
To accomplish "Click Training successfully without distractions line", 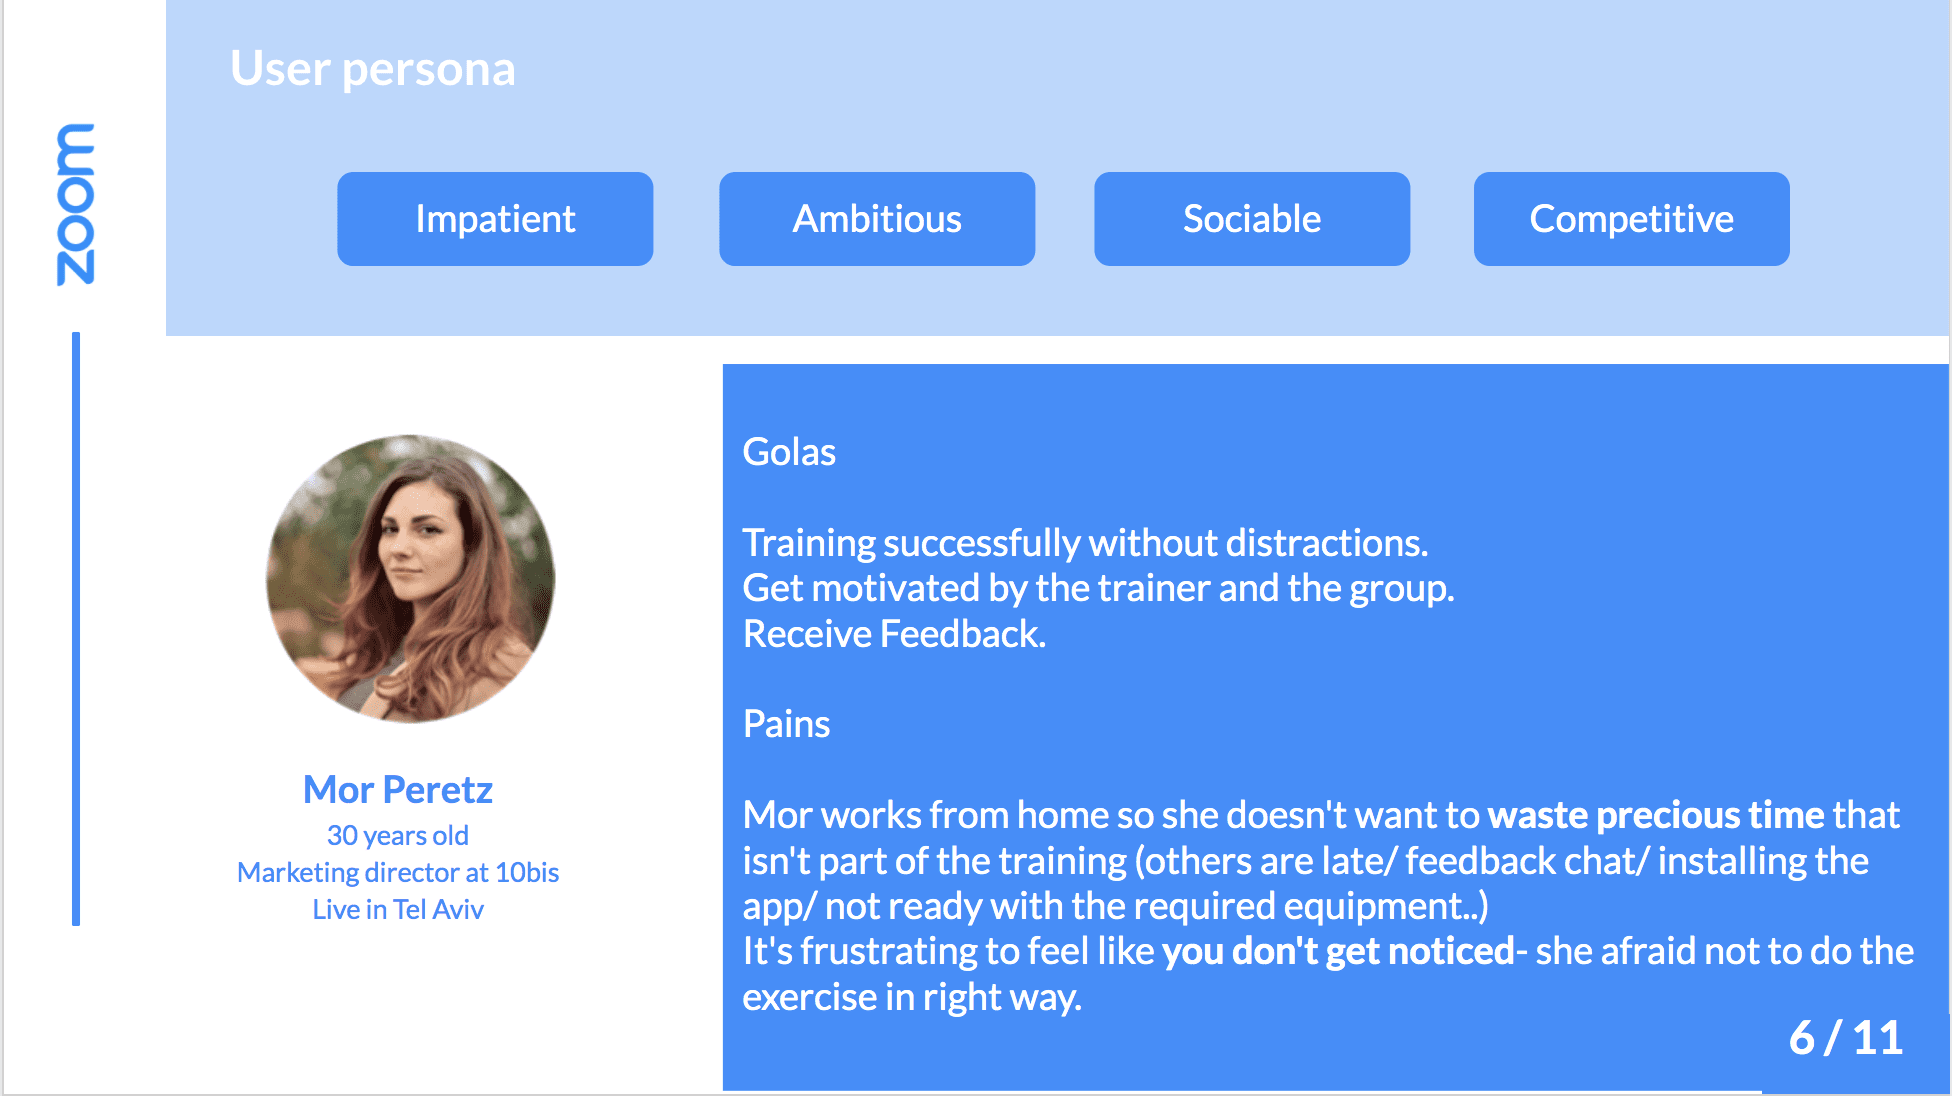I will 1085,543.
